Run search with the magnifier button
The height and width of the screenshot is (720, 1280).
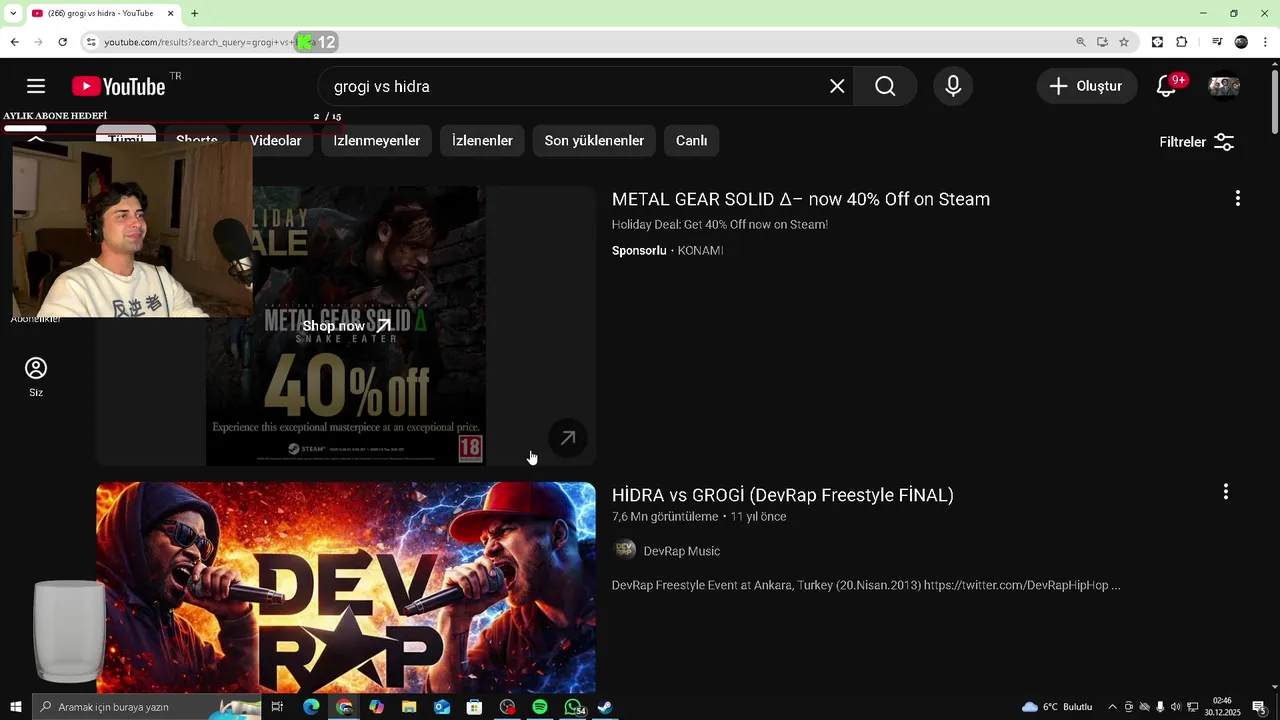(x=885, y=86)
